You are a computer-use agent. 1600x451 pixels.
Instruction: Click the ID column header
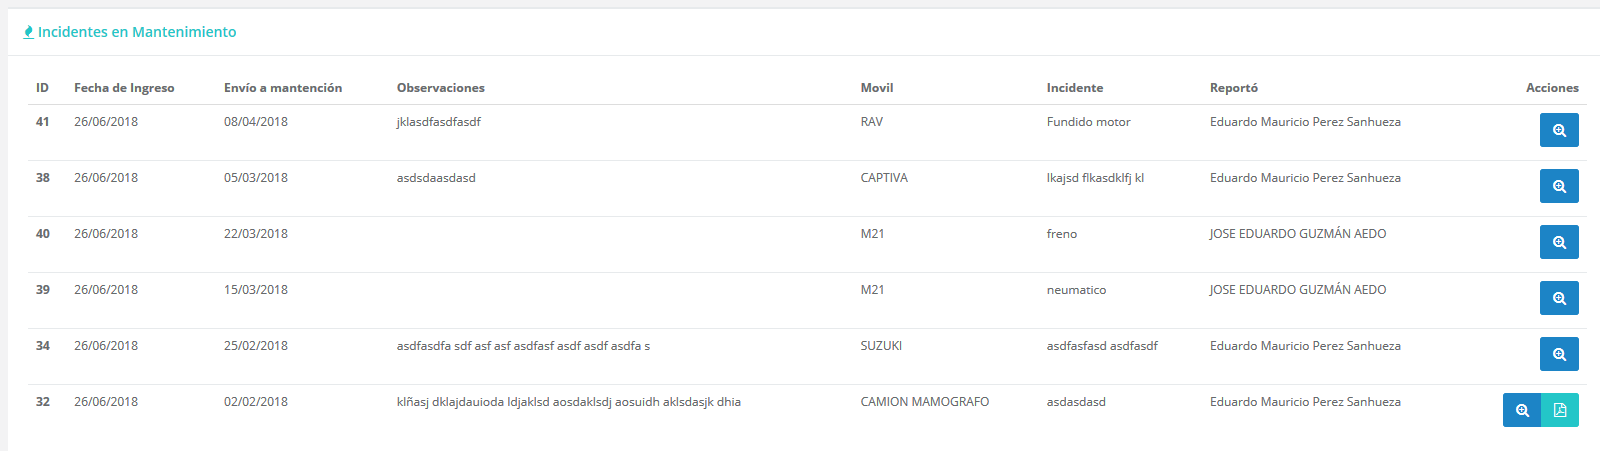click(x=42, y=88)
